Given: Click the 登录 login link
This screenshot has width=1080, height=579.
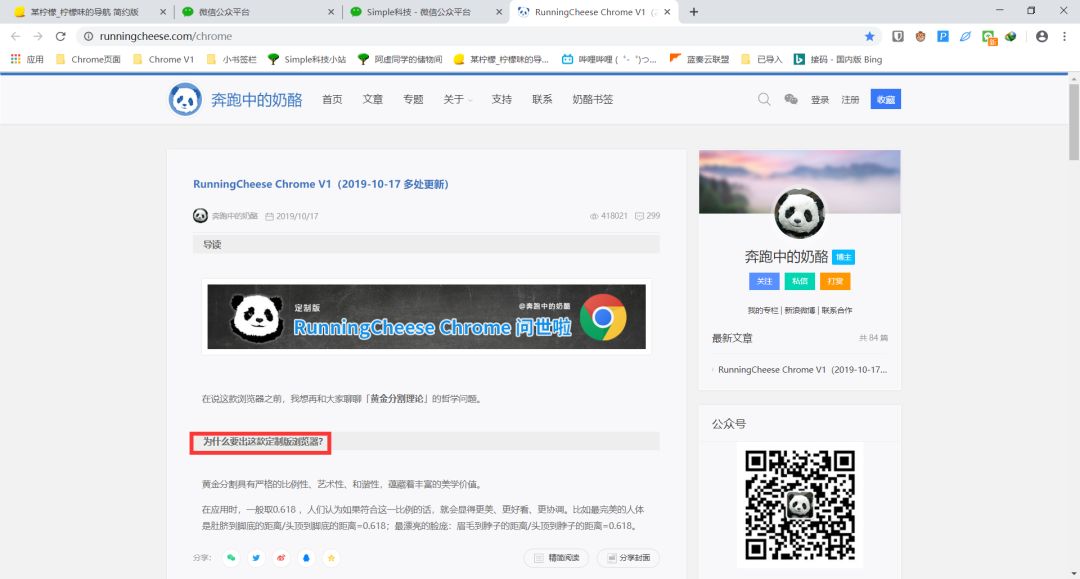Looking at the screenshot, I should click(820, 100).
